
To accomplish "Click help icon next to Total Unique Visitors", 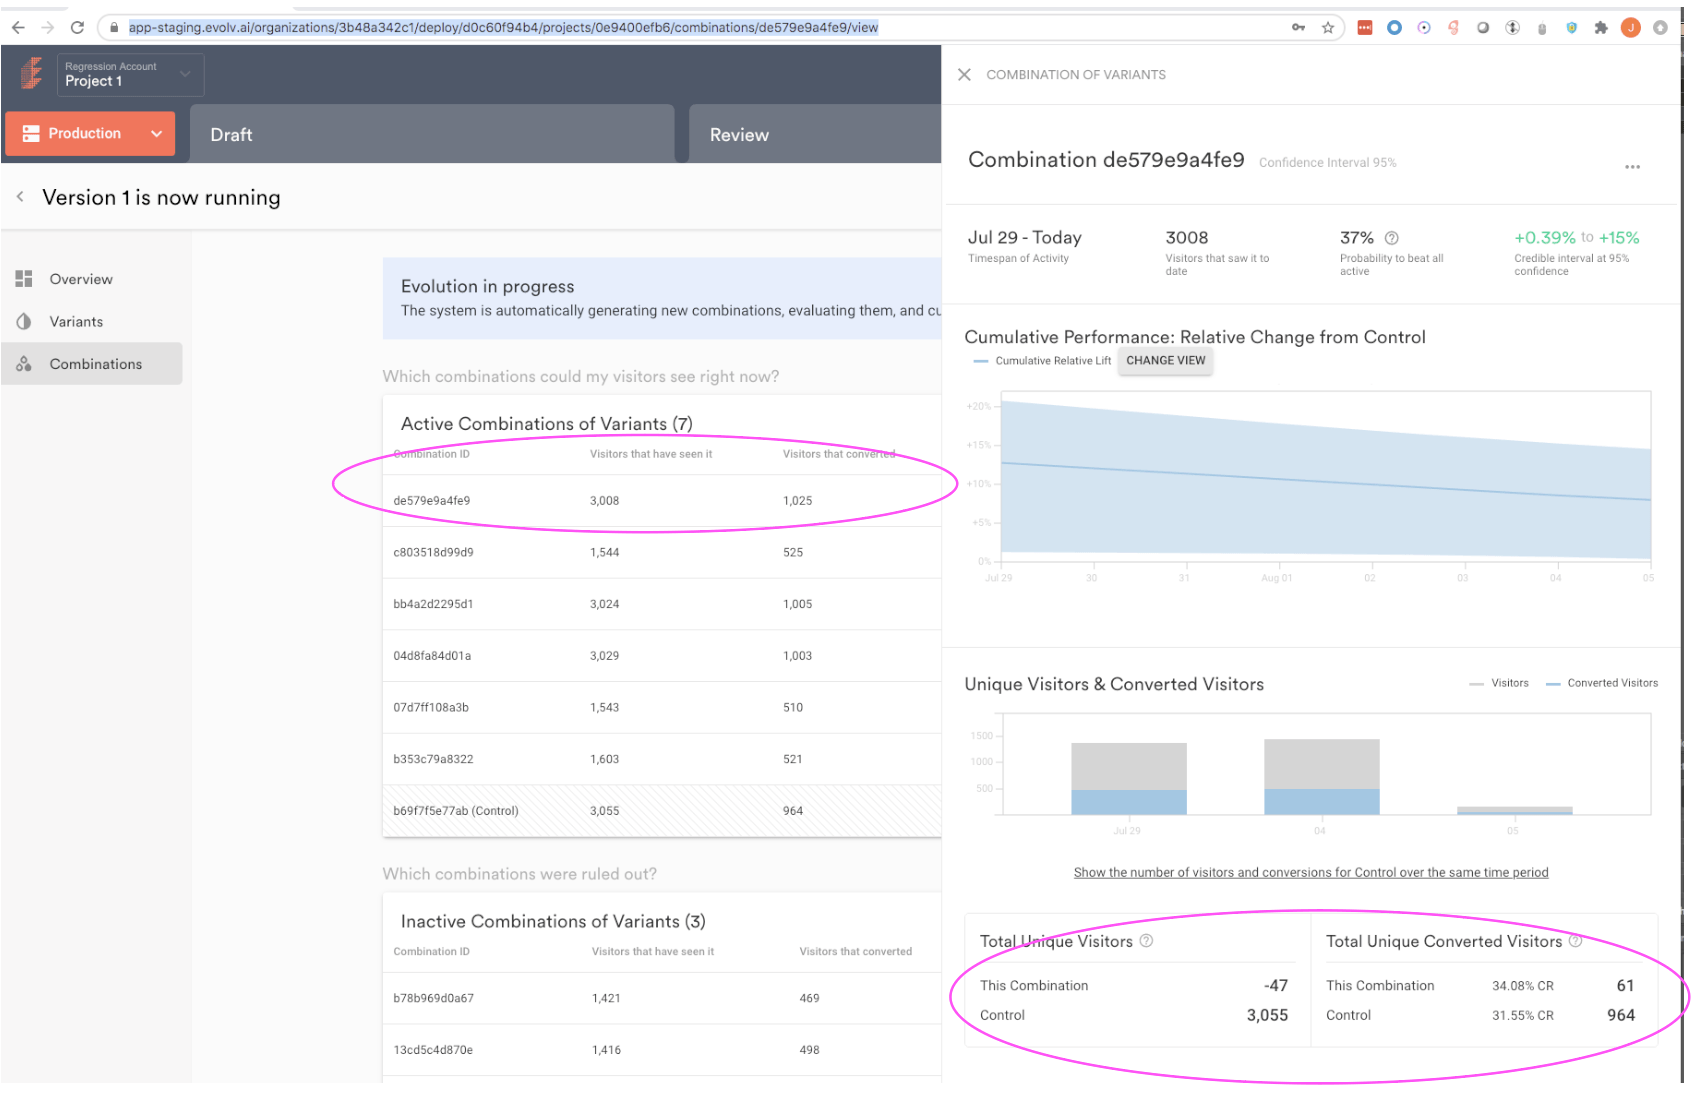I will [1147, 941].
